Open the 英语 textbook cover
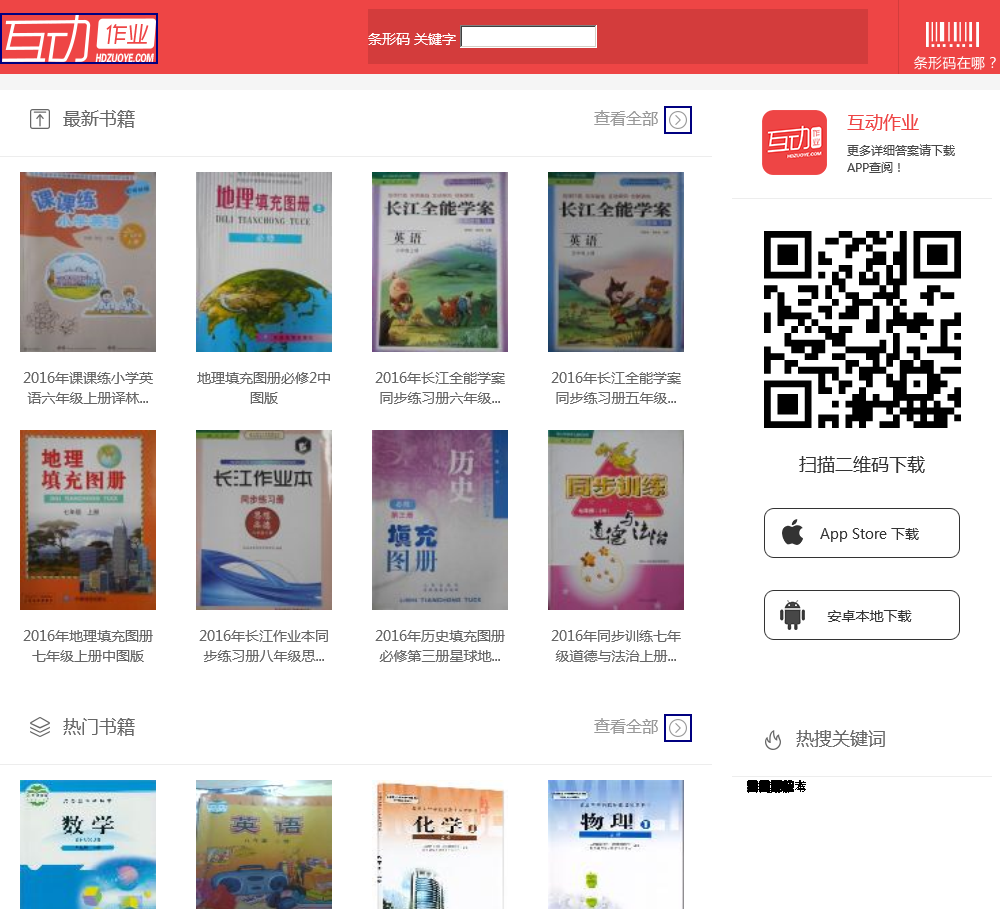 tap(264, 844)
